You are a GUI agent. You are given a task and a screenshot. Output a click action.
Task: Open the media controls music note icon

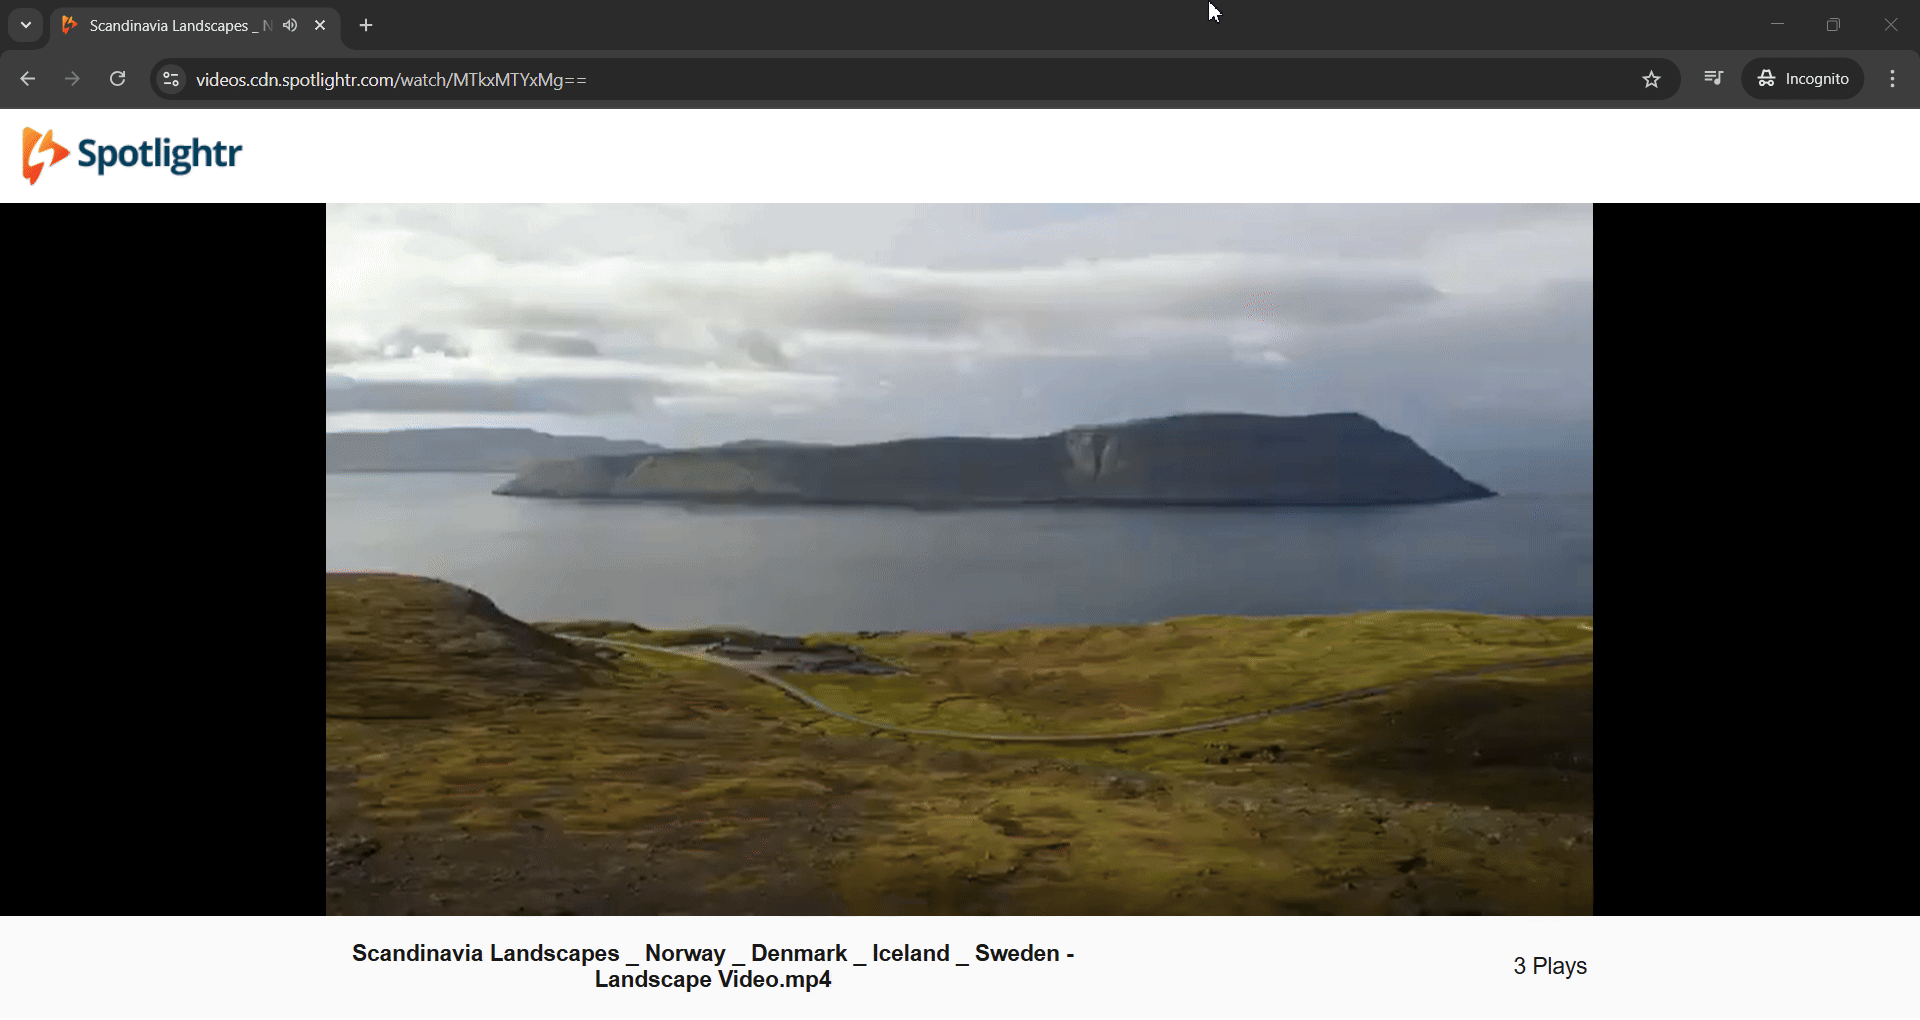pos(1713,79)
